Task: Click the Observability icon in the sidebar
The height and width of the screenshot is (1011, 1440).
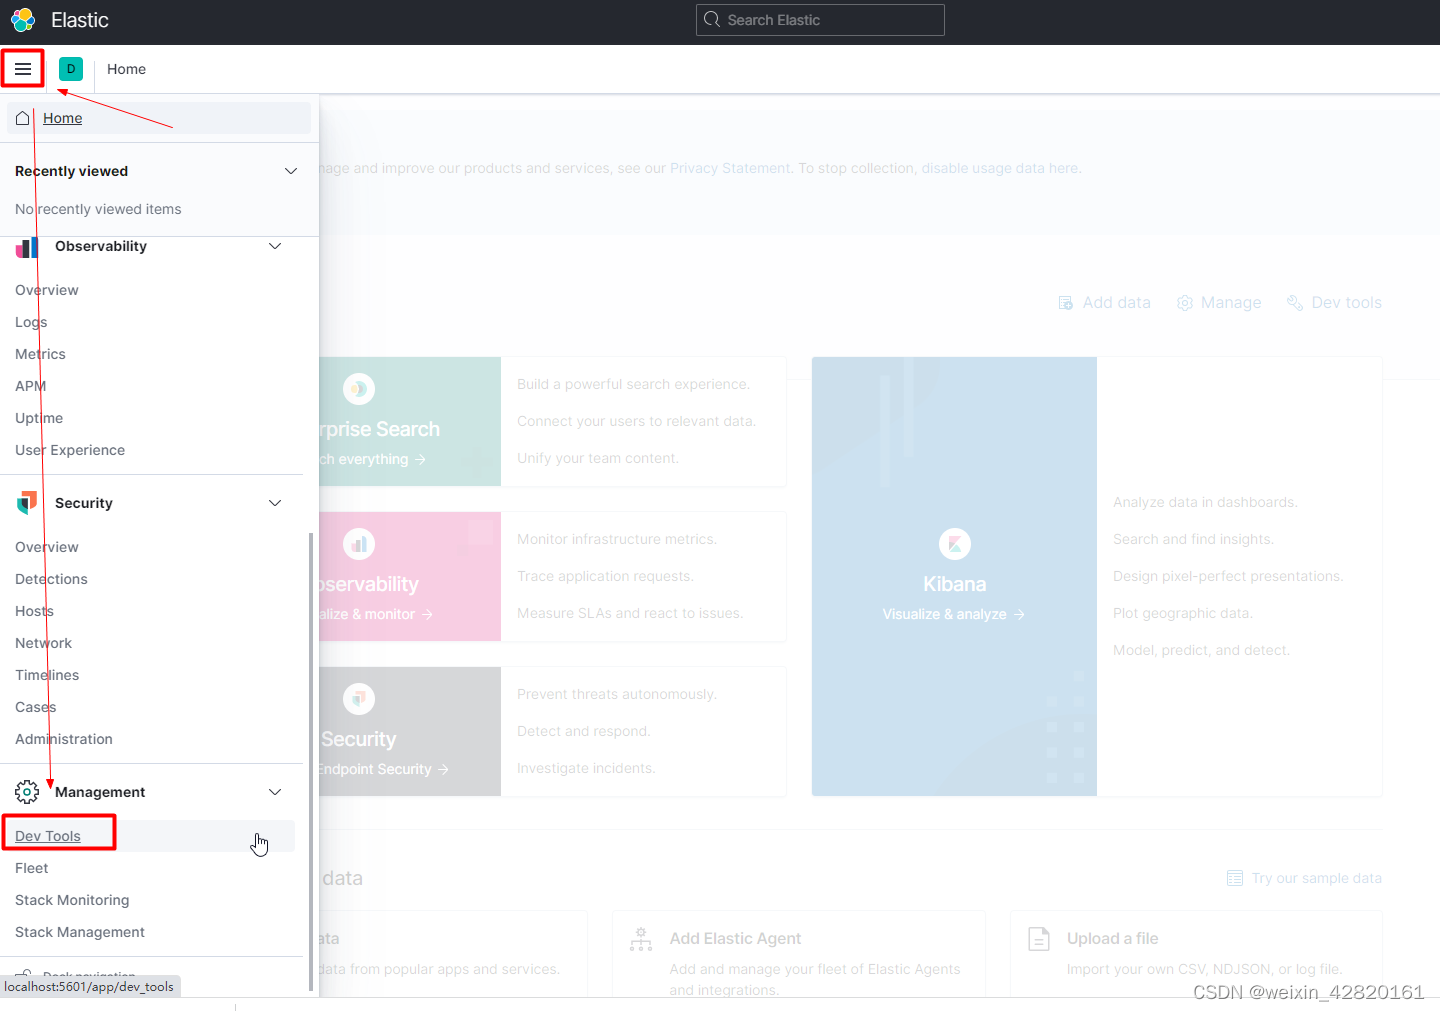Action: tap(26, 247)
